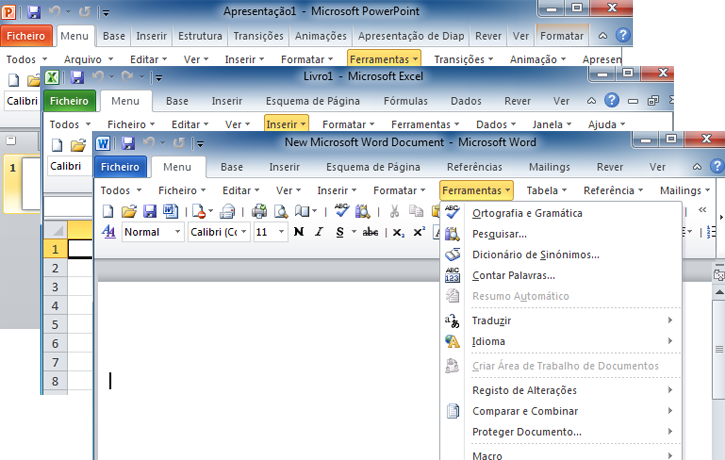Open Excel Ficheiro green tab
The height and width of the screenshot is (460, 725).
pos(69,101)
